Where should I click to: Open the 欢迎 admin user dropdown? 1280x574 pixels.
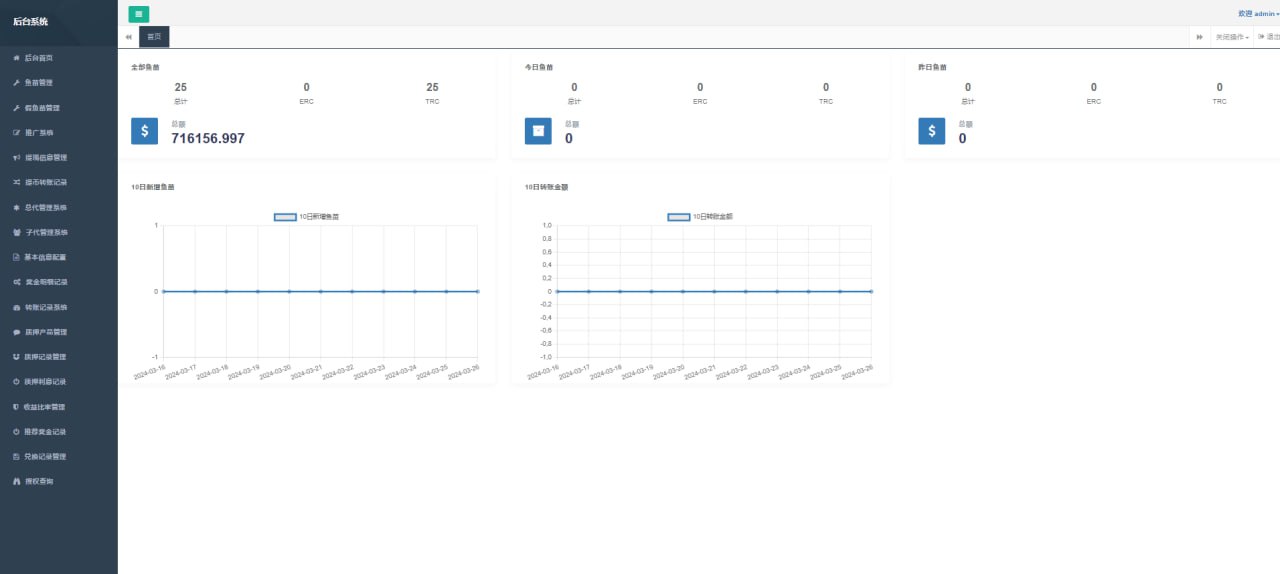coord(1258,14)
